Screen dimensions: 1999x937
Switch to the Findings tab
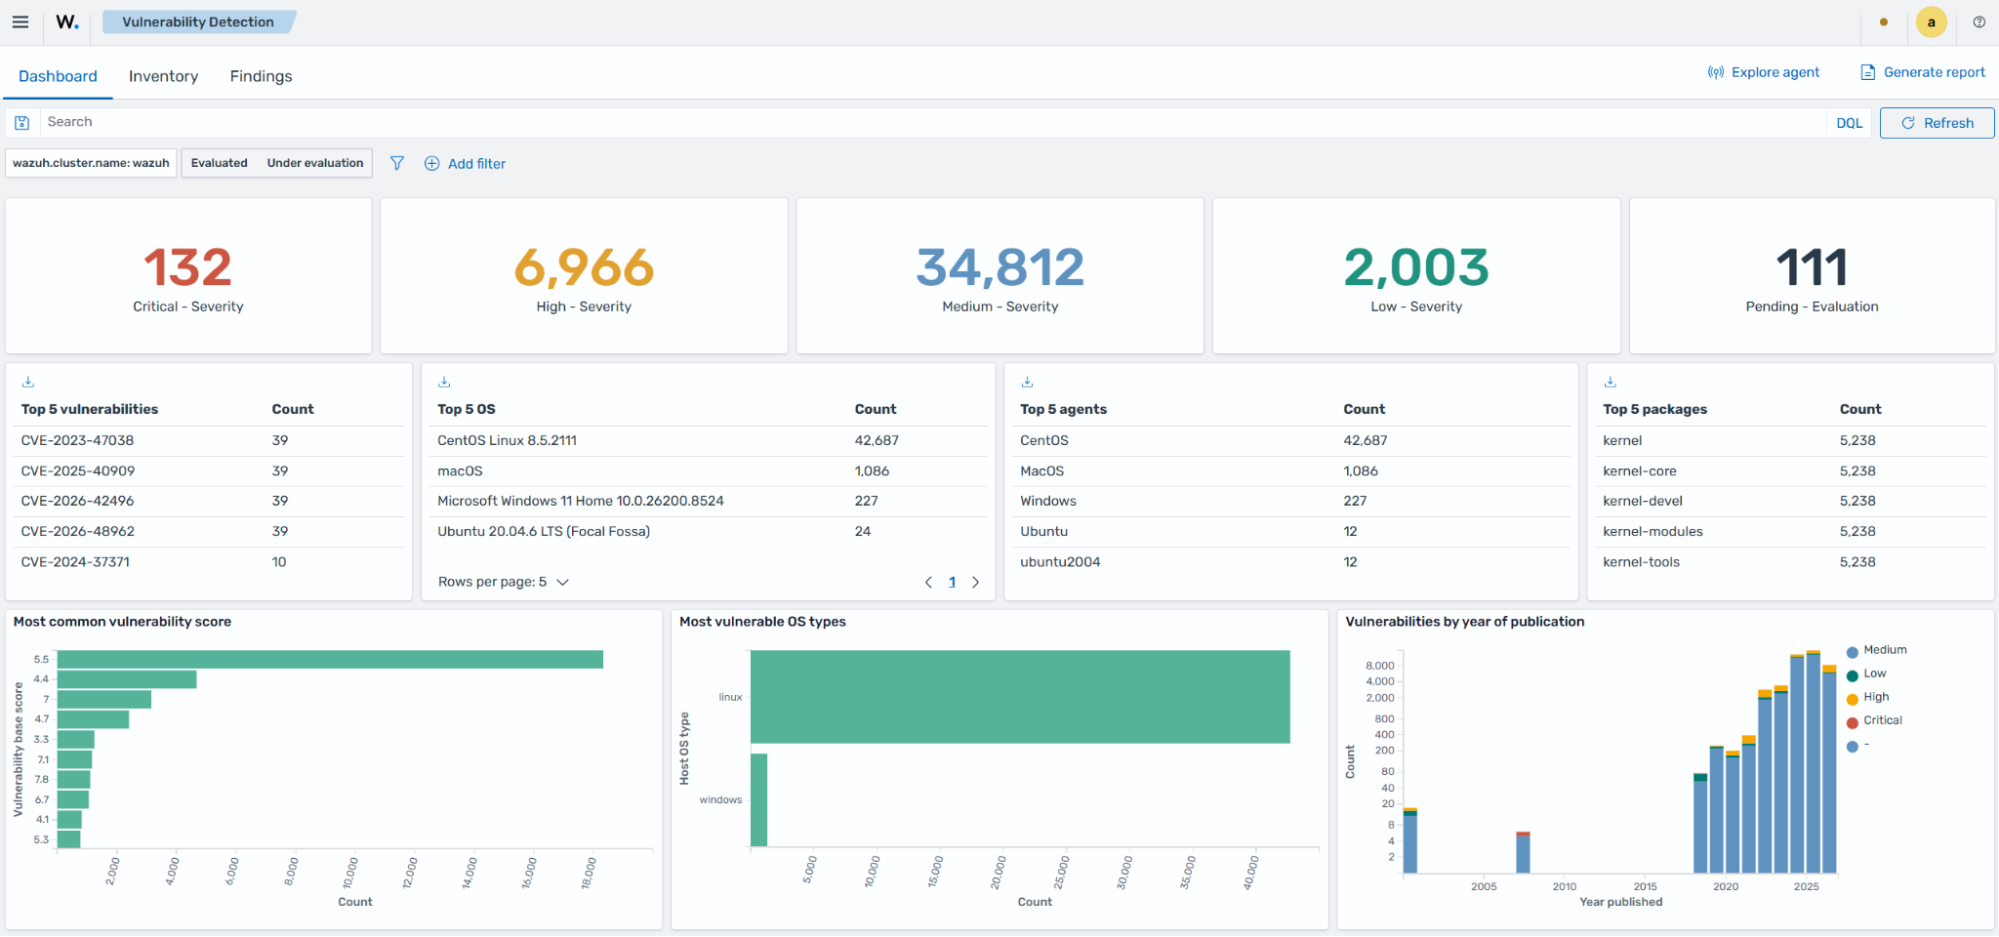coord(261,76)
